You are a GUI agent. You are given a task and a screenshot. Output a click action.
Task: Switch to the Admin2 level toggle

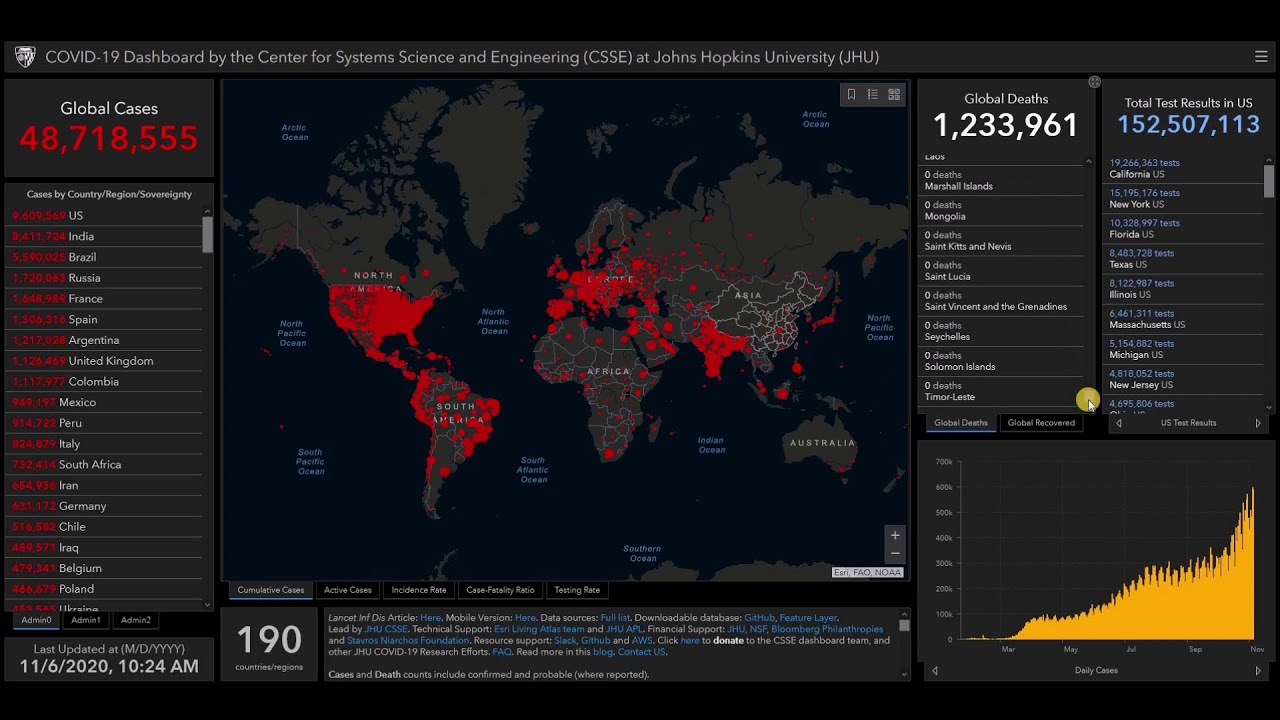click(135, 620)
